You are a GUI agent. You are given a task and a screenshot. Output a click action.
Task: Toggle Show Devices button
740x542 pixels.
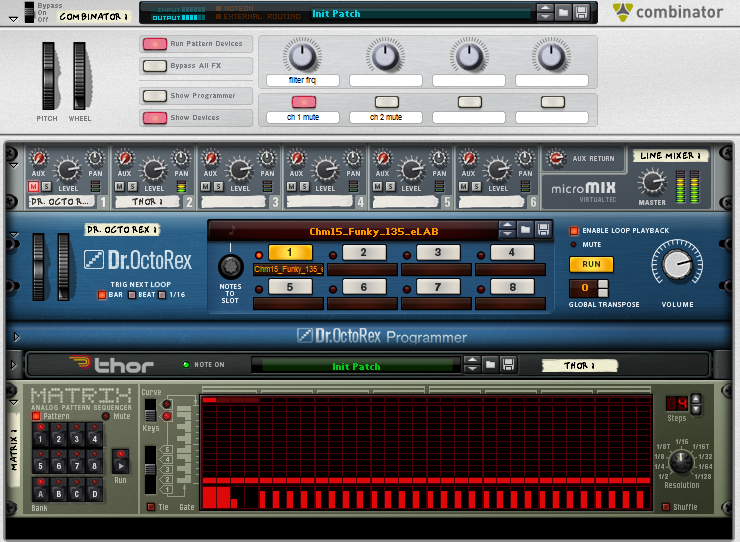coord(155,118)
